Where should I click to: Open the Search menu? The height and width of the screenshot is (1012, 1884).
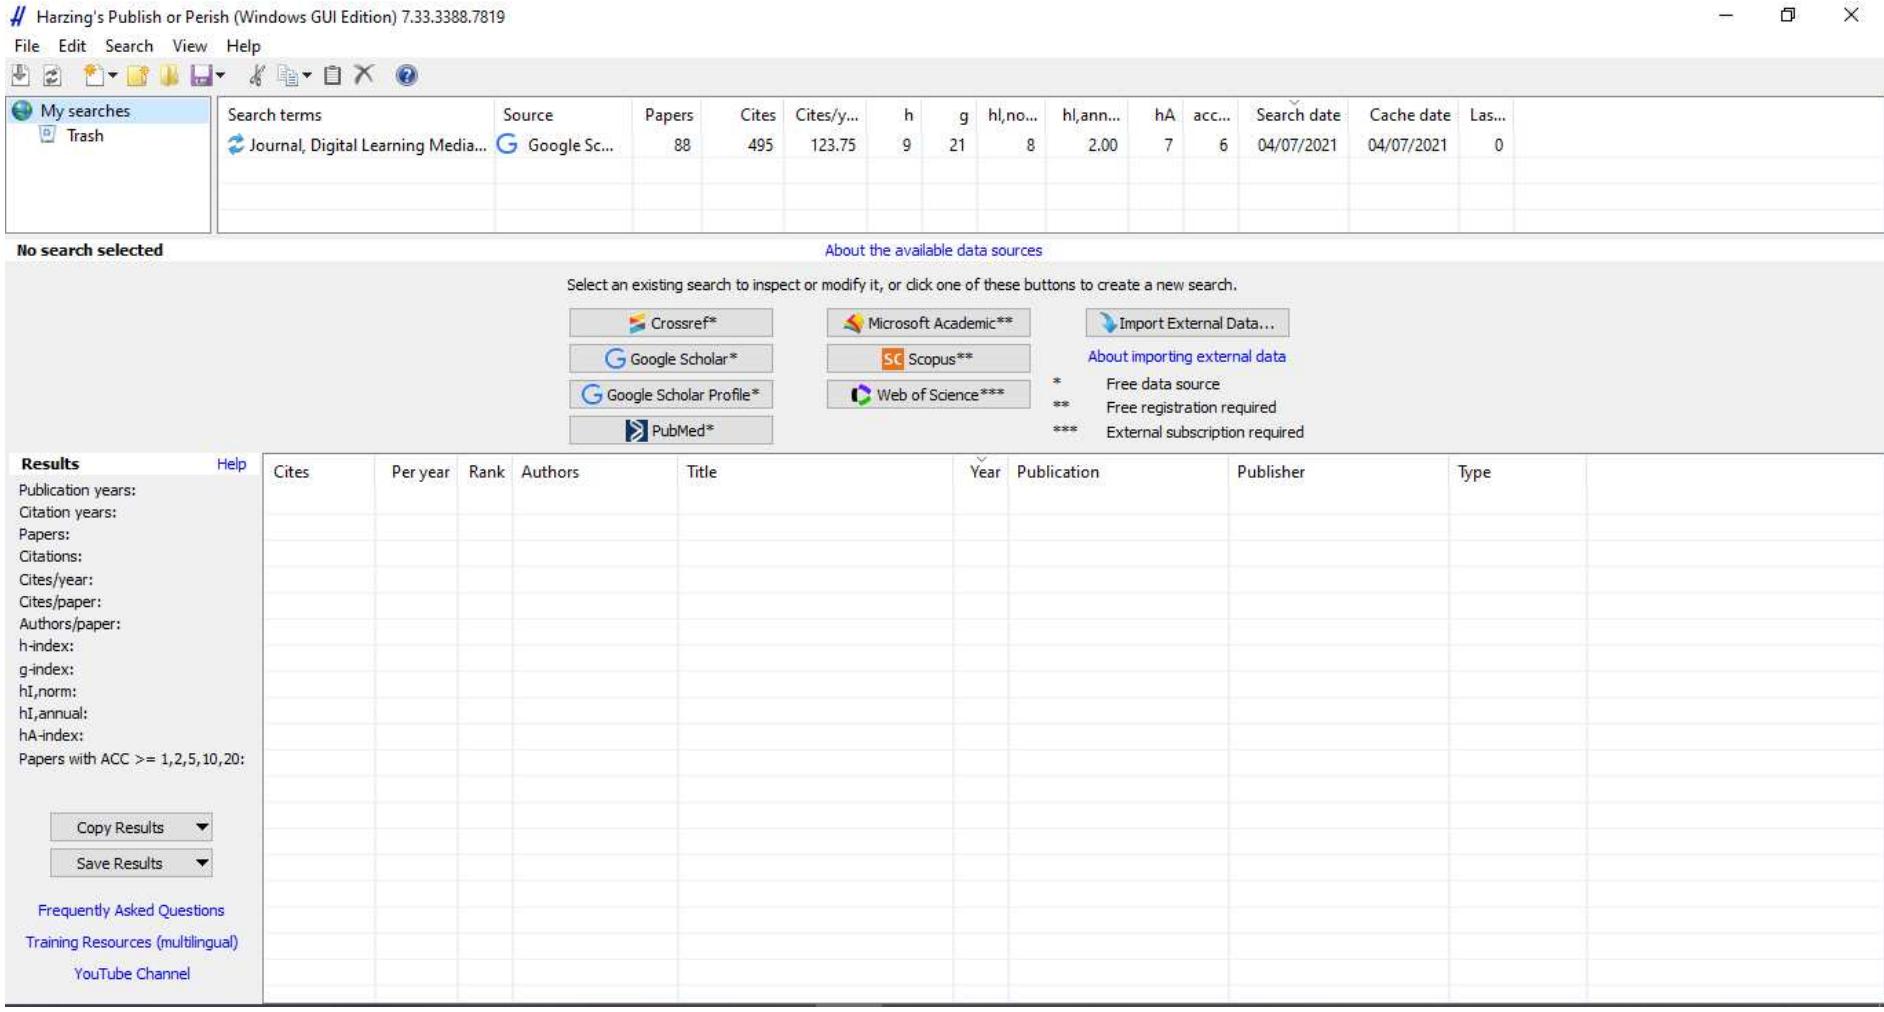pos(129,46)
